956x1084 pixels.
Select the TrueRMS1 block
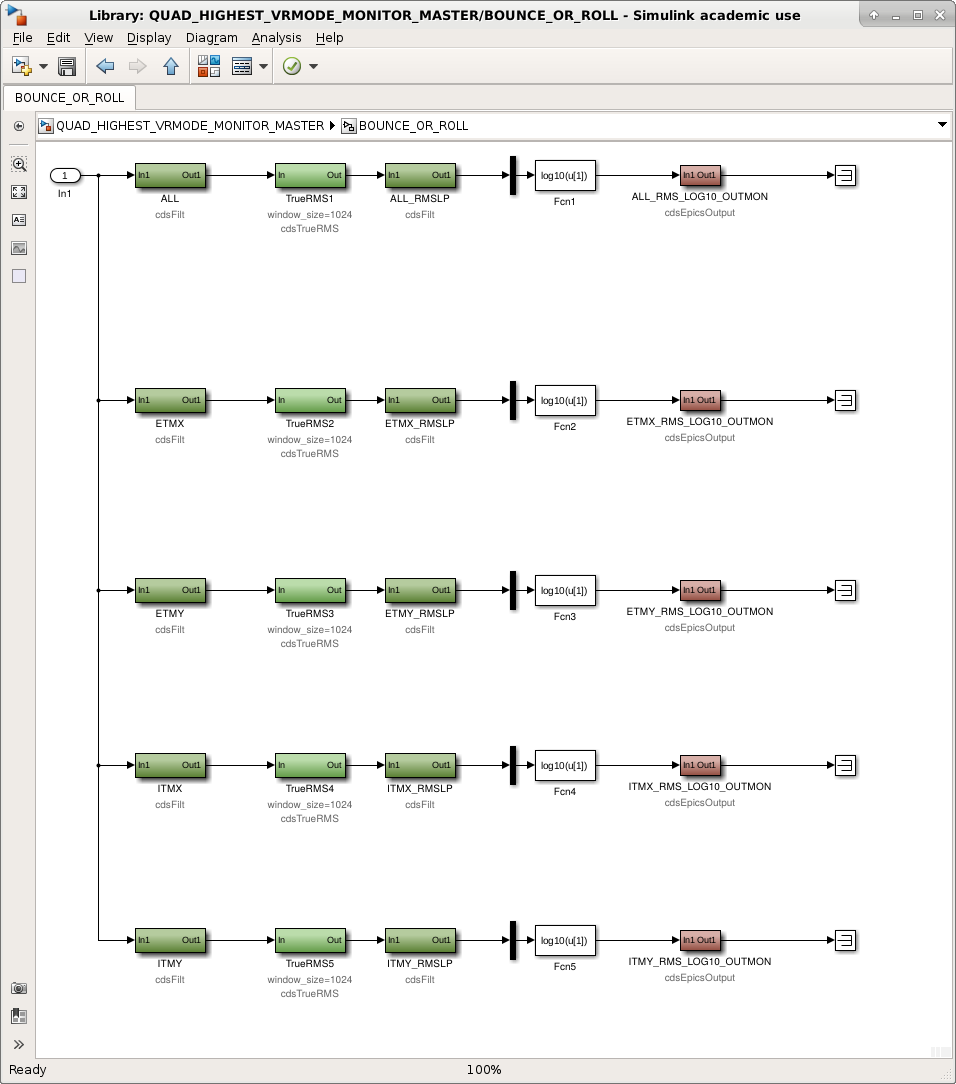(310, 176)
